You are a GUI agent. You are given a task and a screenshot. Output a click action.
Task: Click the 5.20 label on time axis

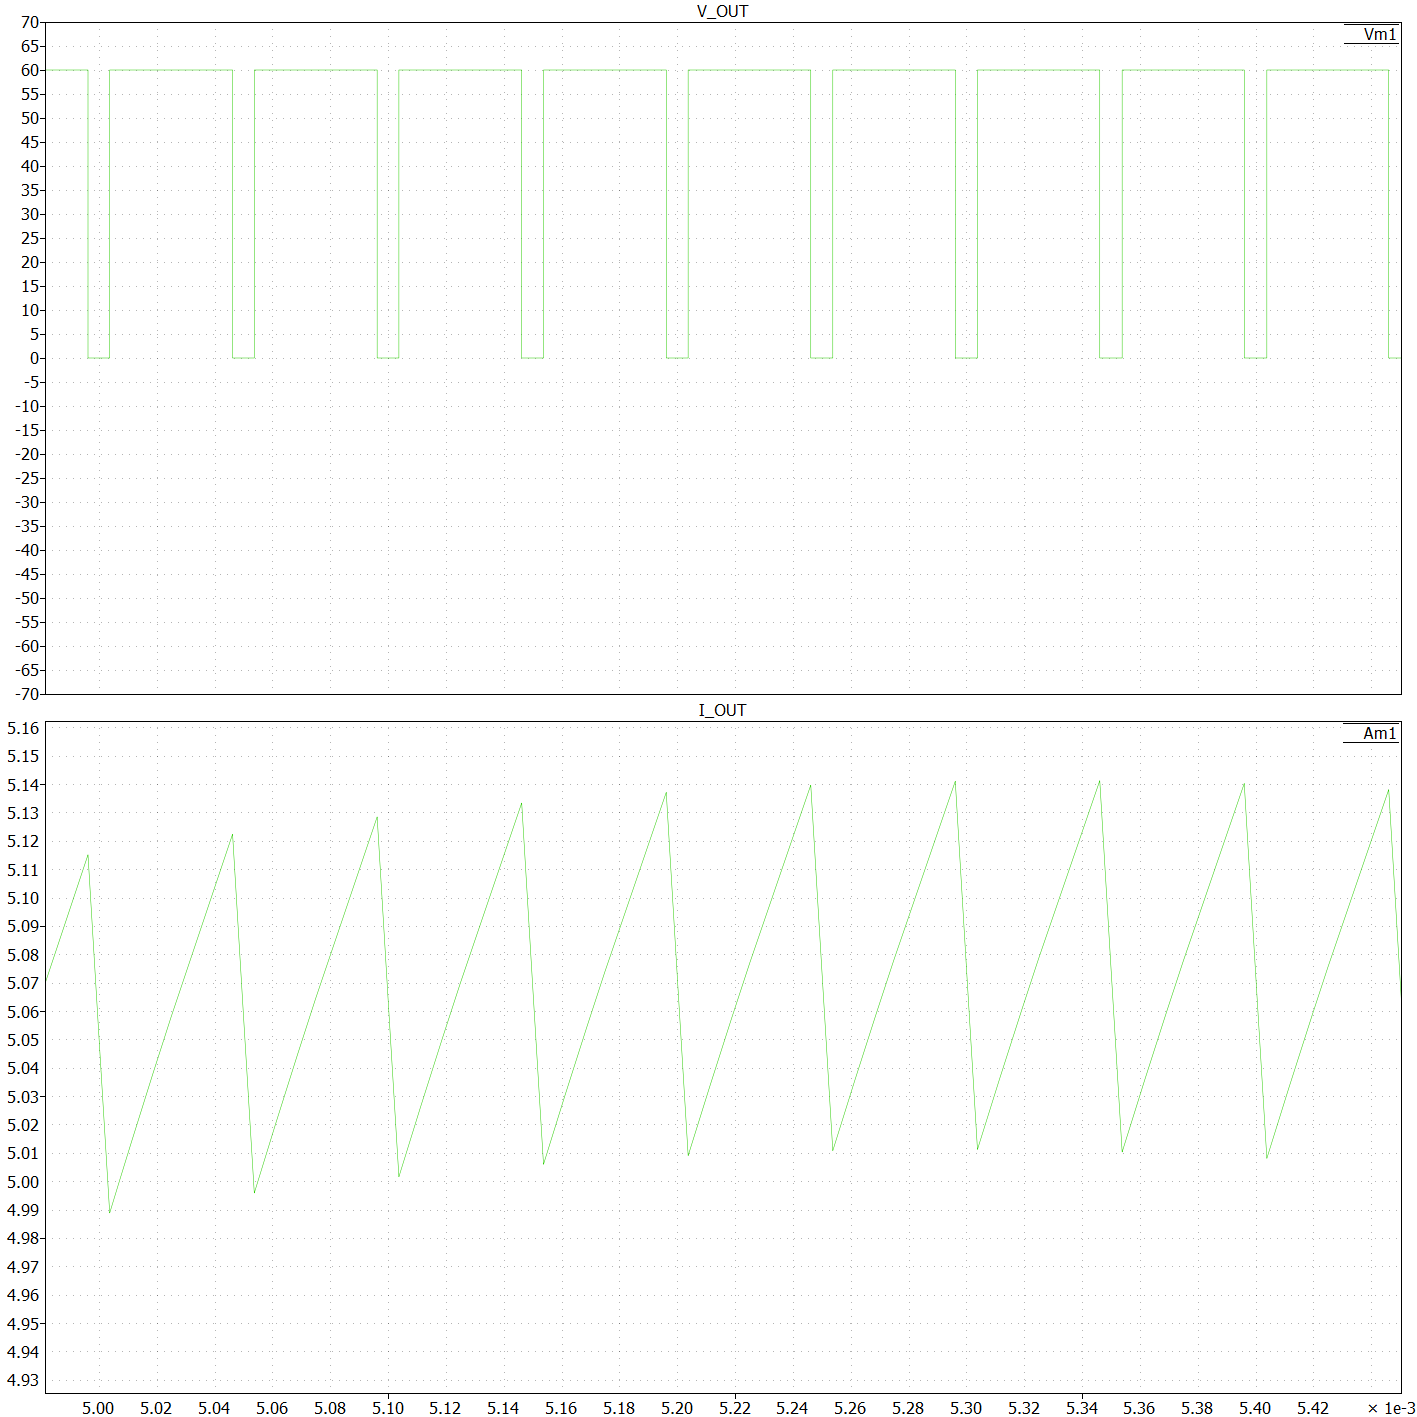point(677,1408)
